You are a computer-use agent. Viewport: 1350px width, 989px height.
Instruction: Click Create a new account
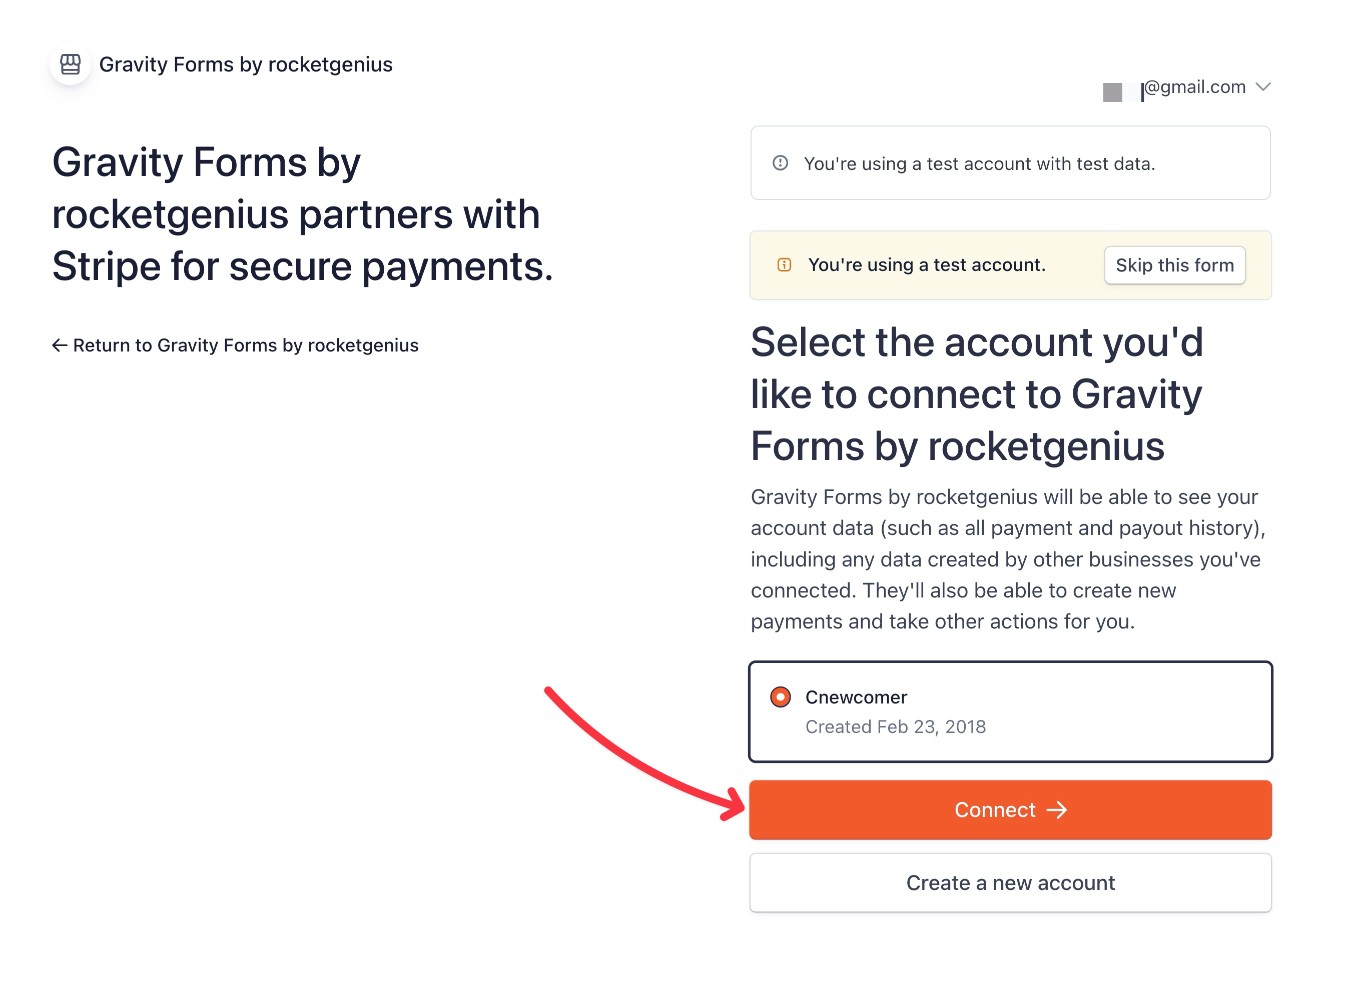[x=1010, y=883]
